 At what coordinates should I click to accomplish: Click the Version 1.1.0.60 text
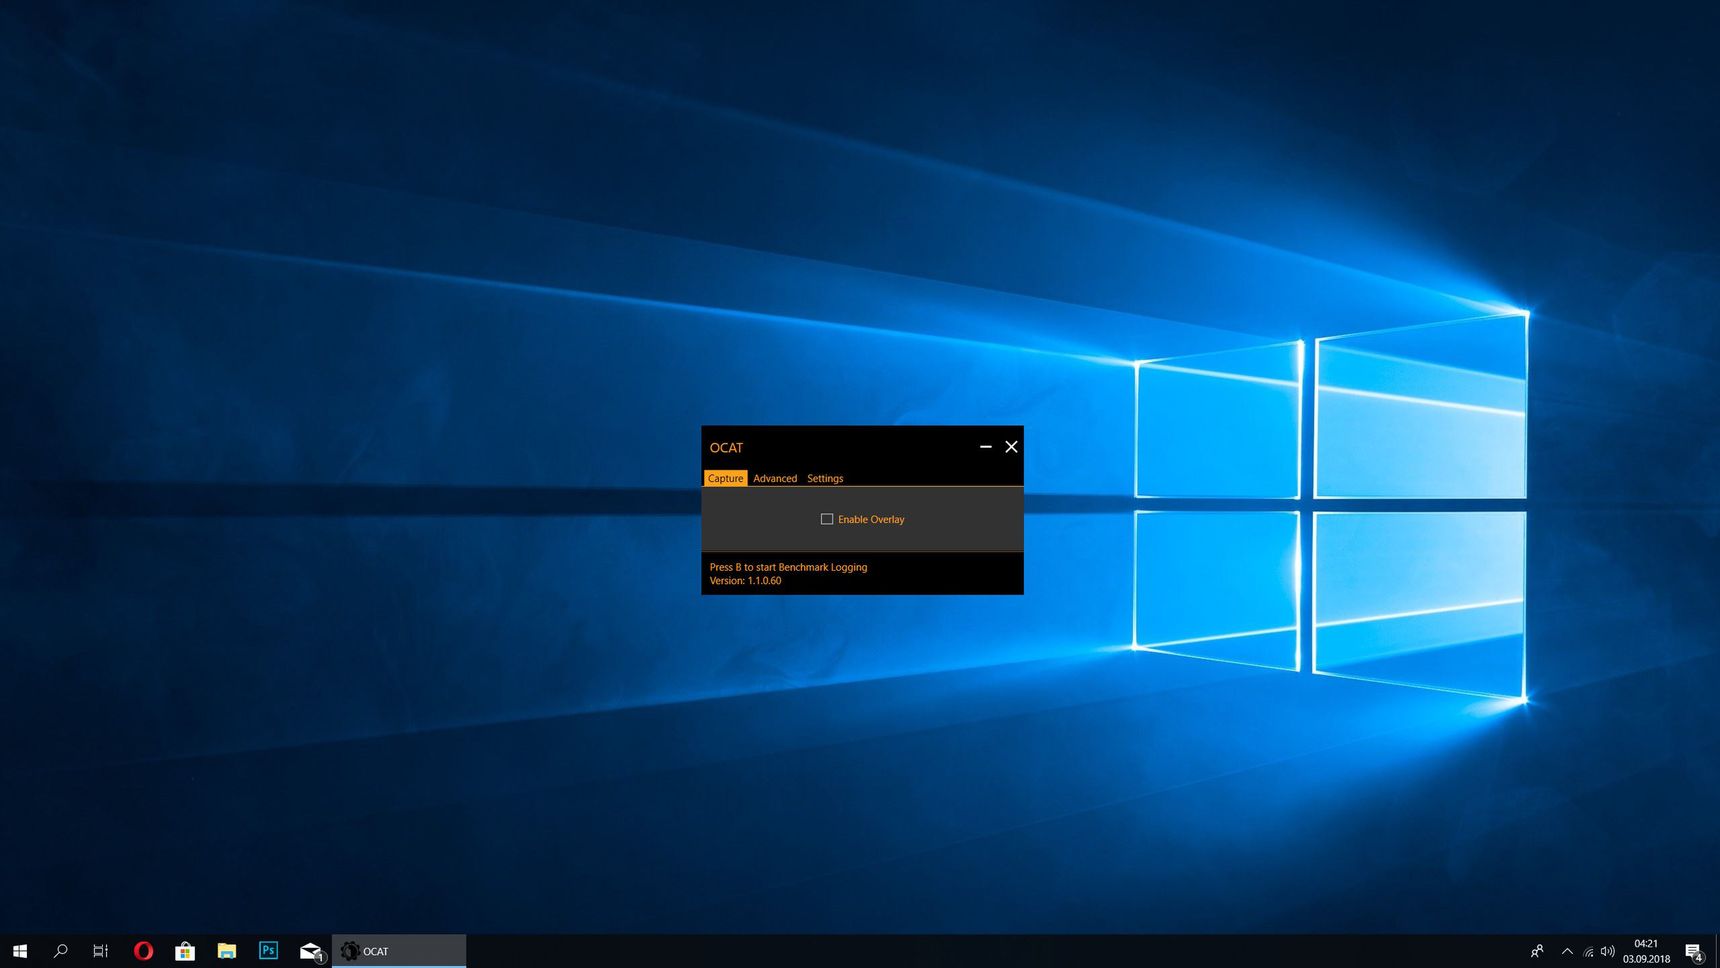point(745,581)
